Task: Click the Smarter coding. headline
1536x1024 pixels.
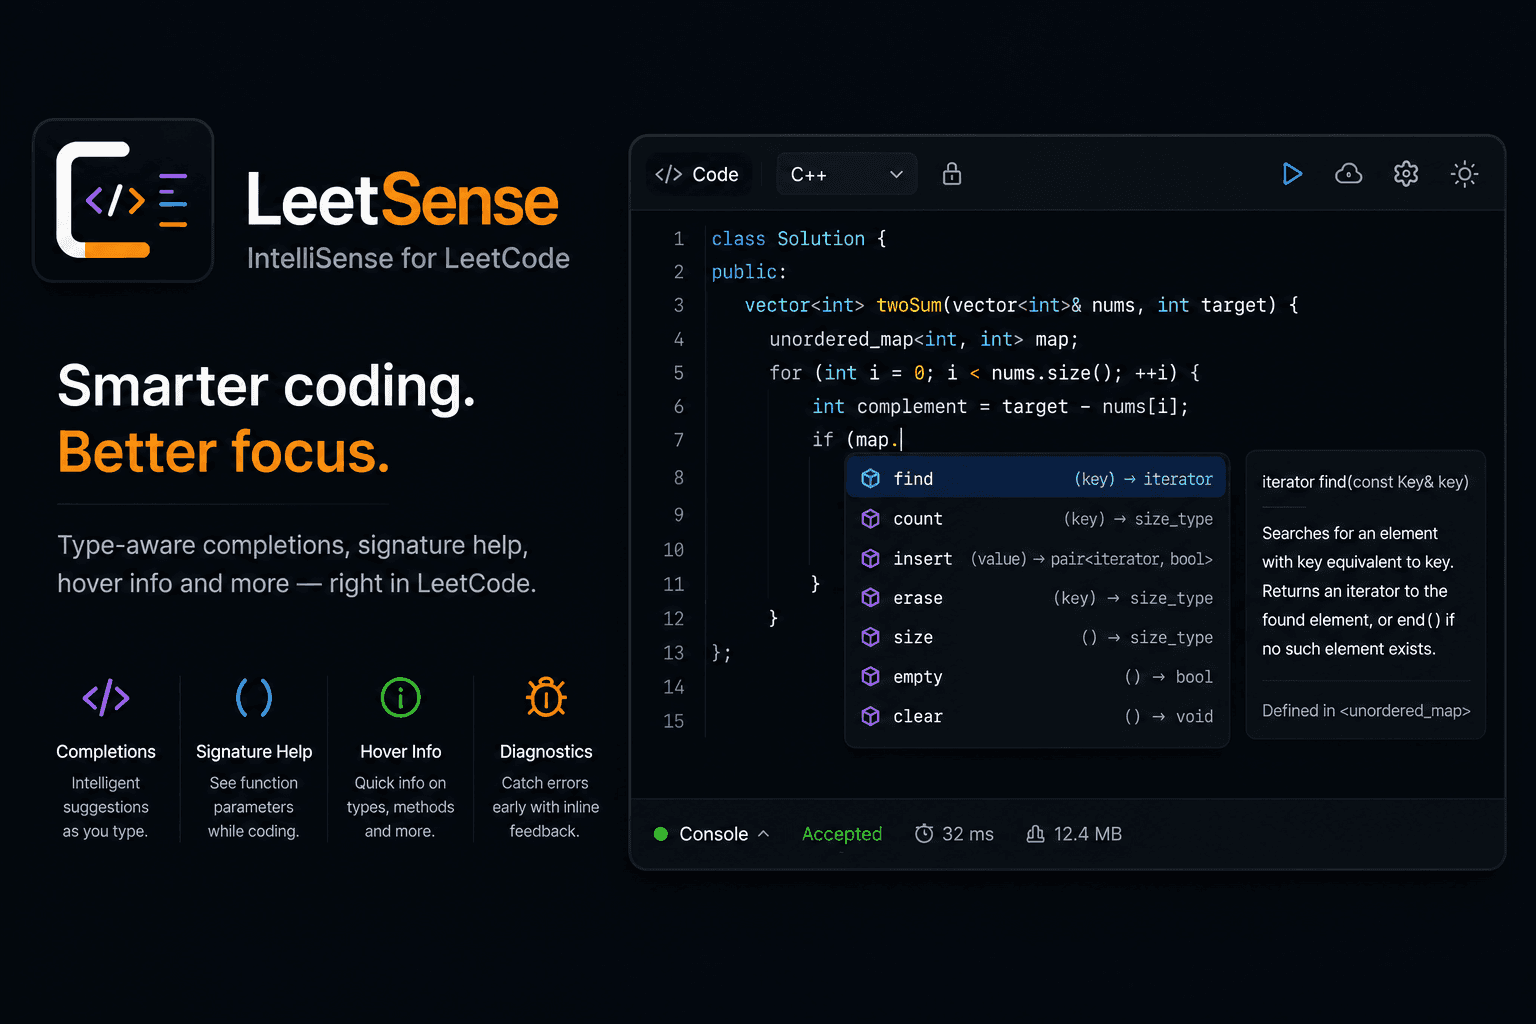Action: 266,386
